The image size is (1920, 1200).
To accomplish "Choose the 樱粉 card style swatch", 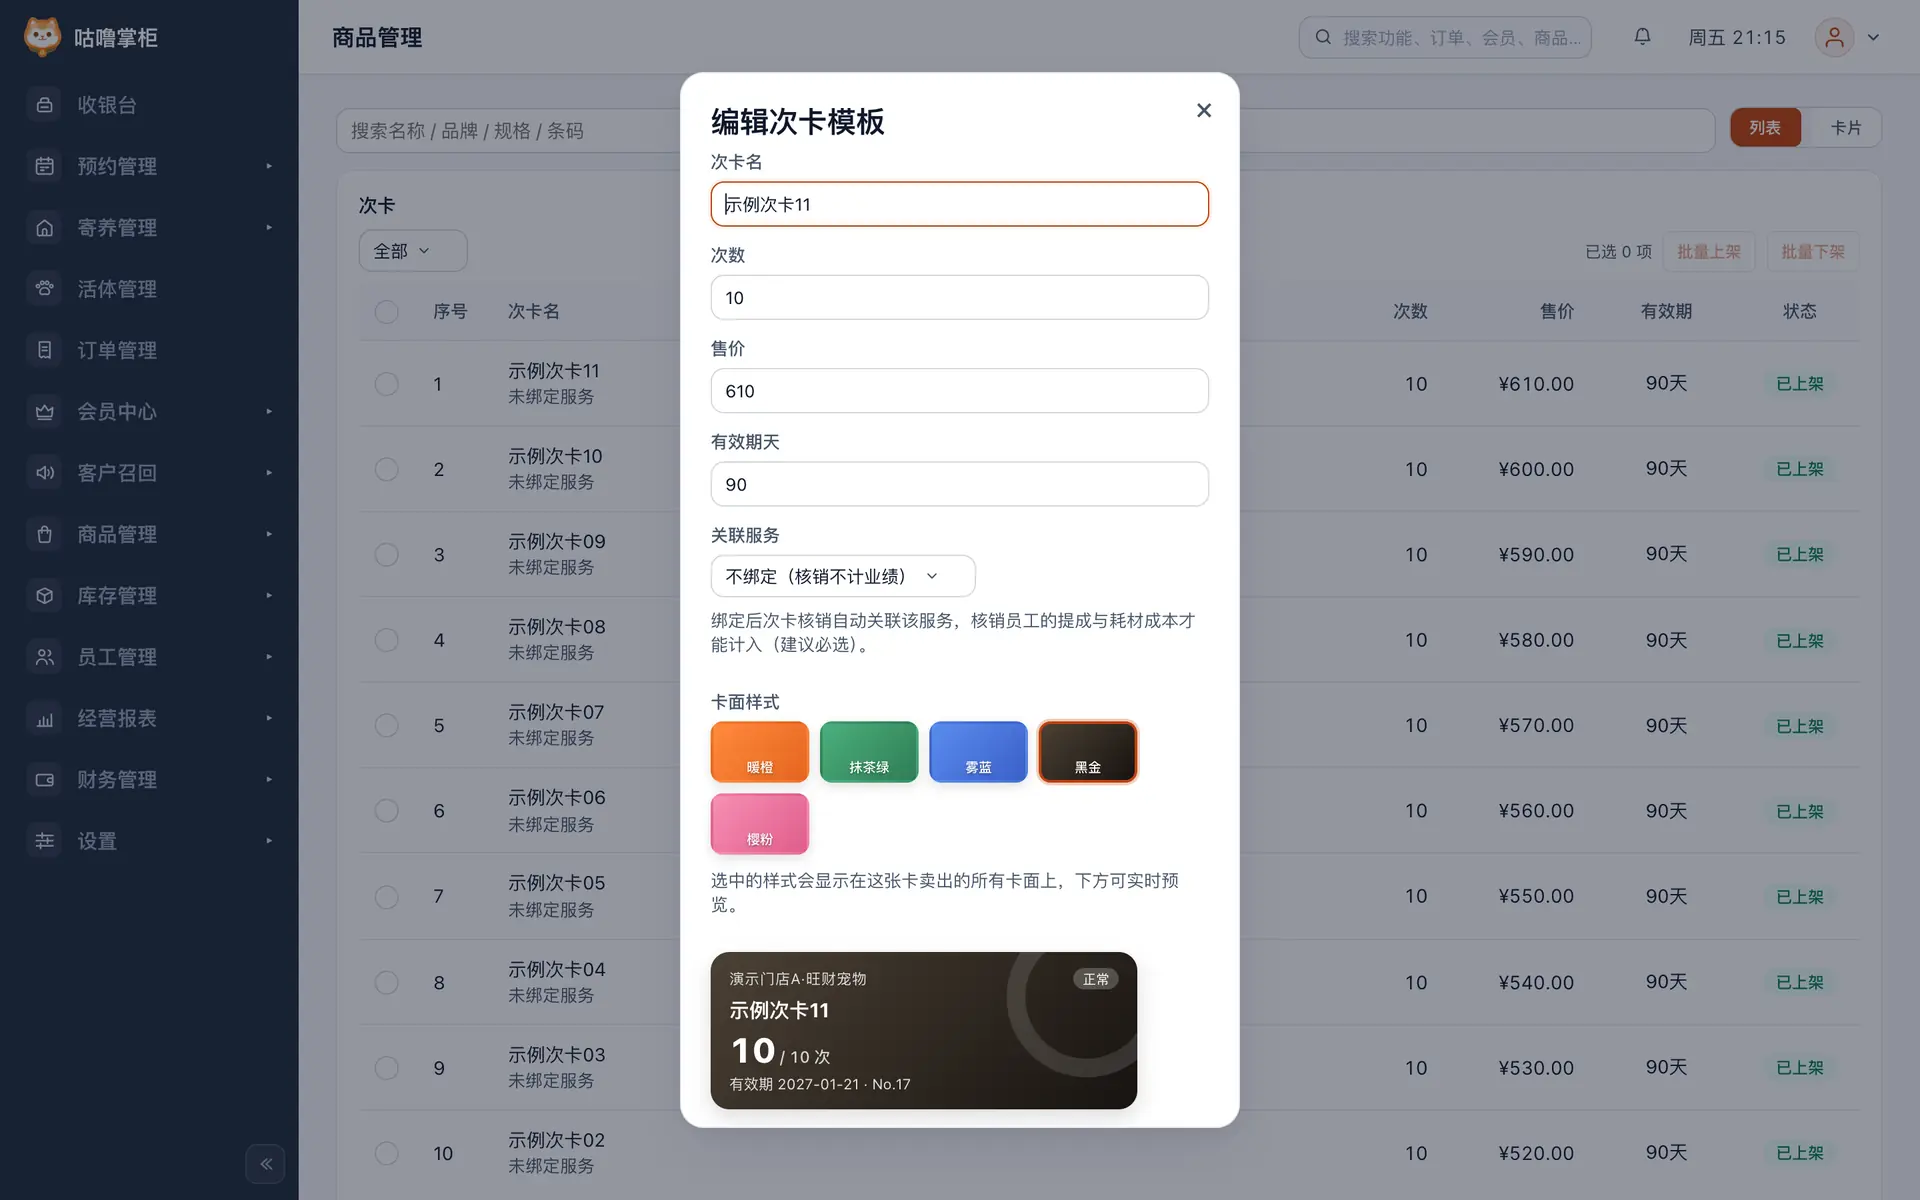I will point(760,824).
